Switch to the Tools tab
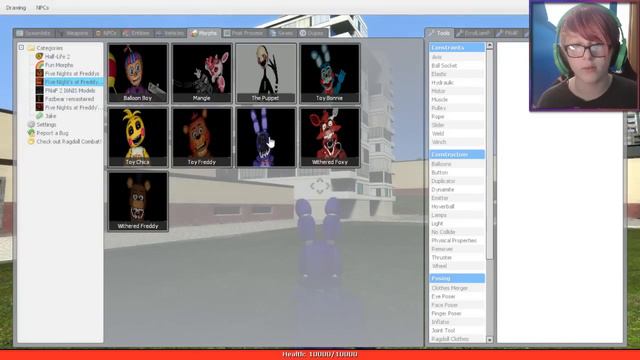640x360 pixels. (439, 33)
